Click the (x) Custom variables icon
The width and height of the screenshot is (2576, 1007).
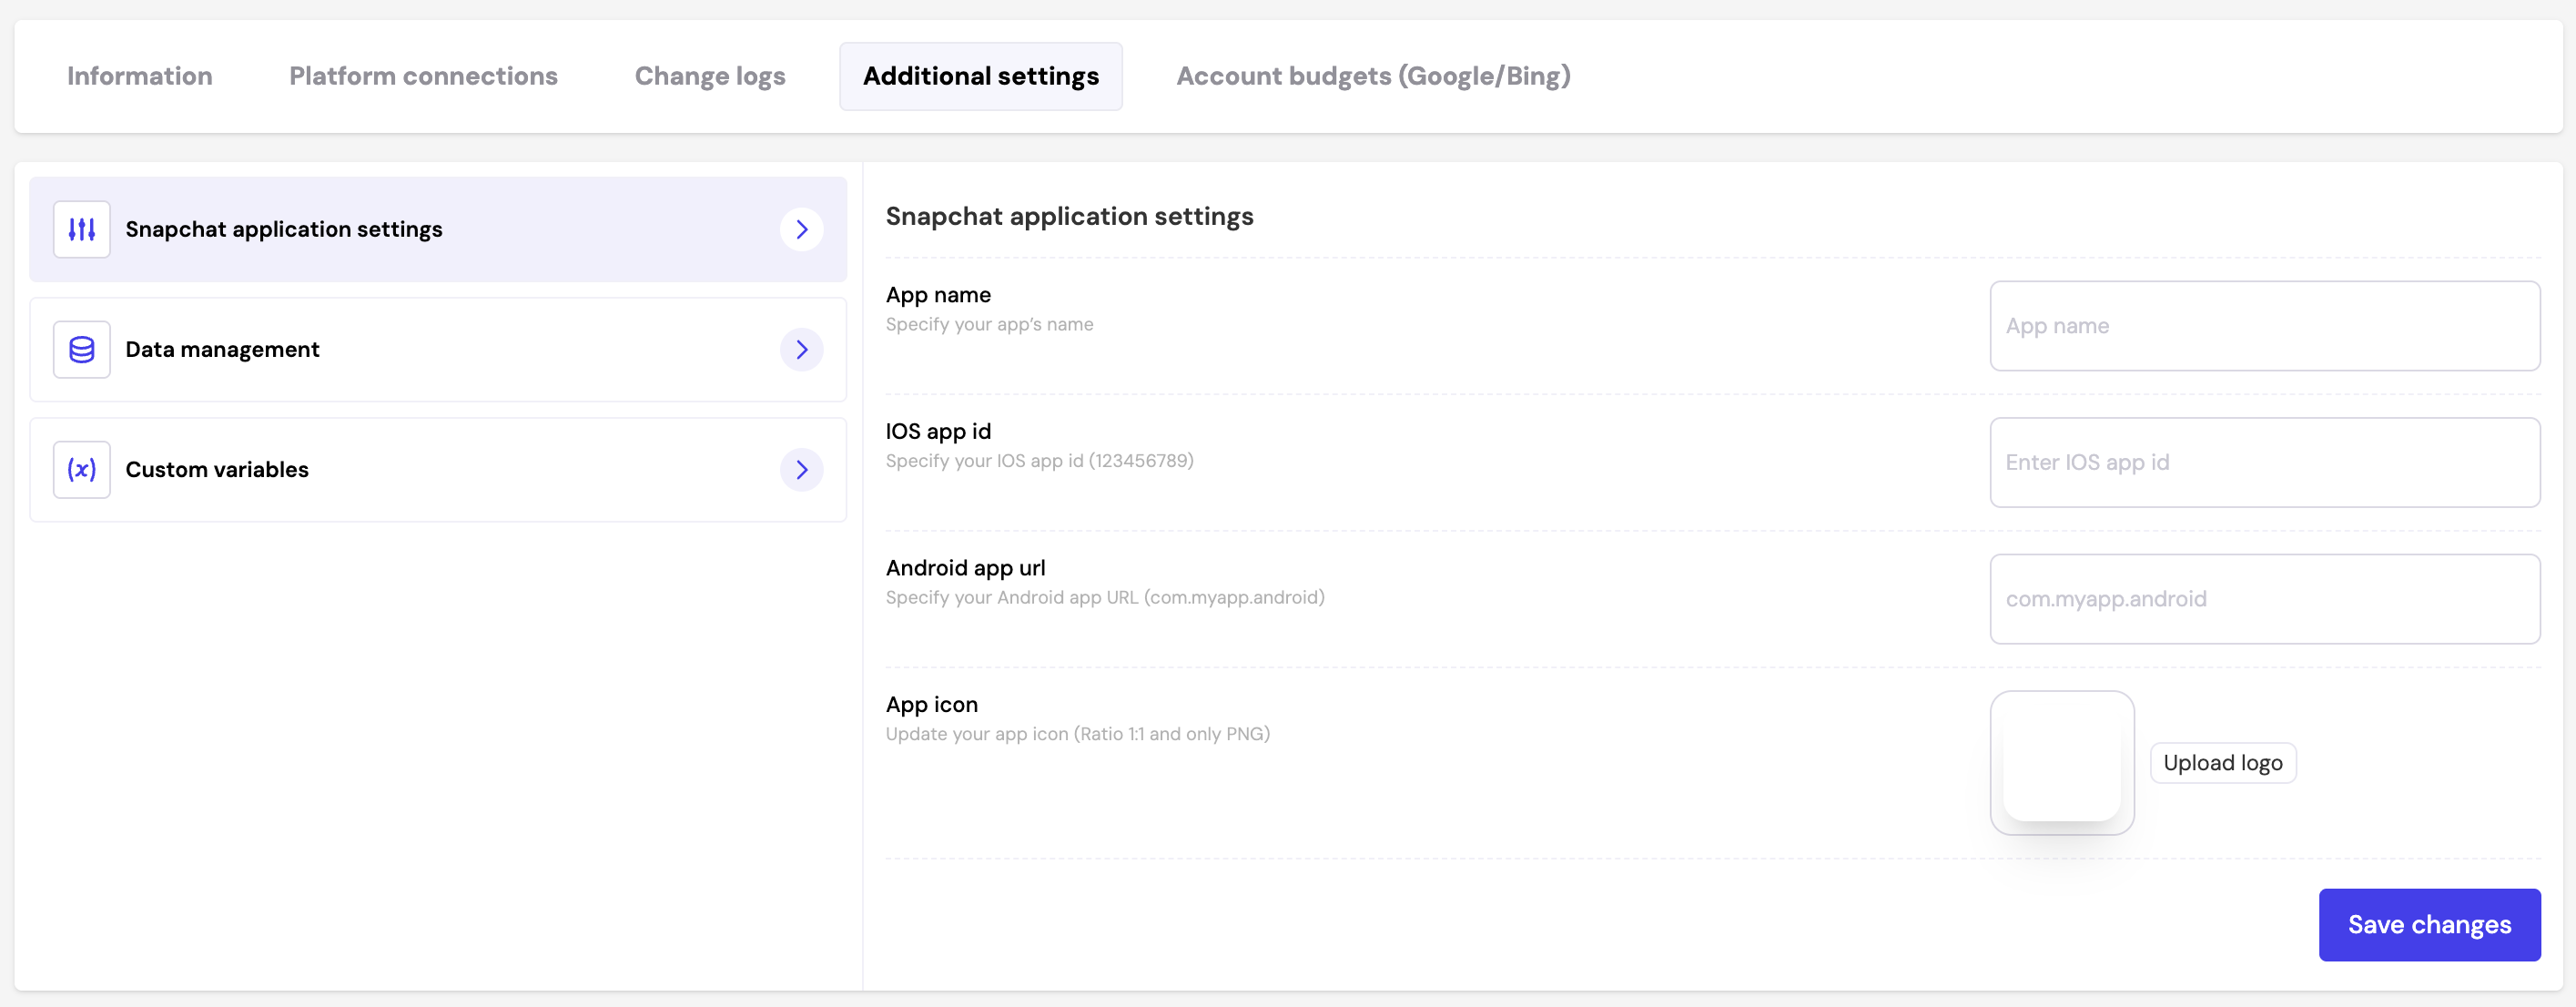82,470
